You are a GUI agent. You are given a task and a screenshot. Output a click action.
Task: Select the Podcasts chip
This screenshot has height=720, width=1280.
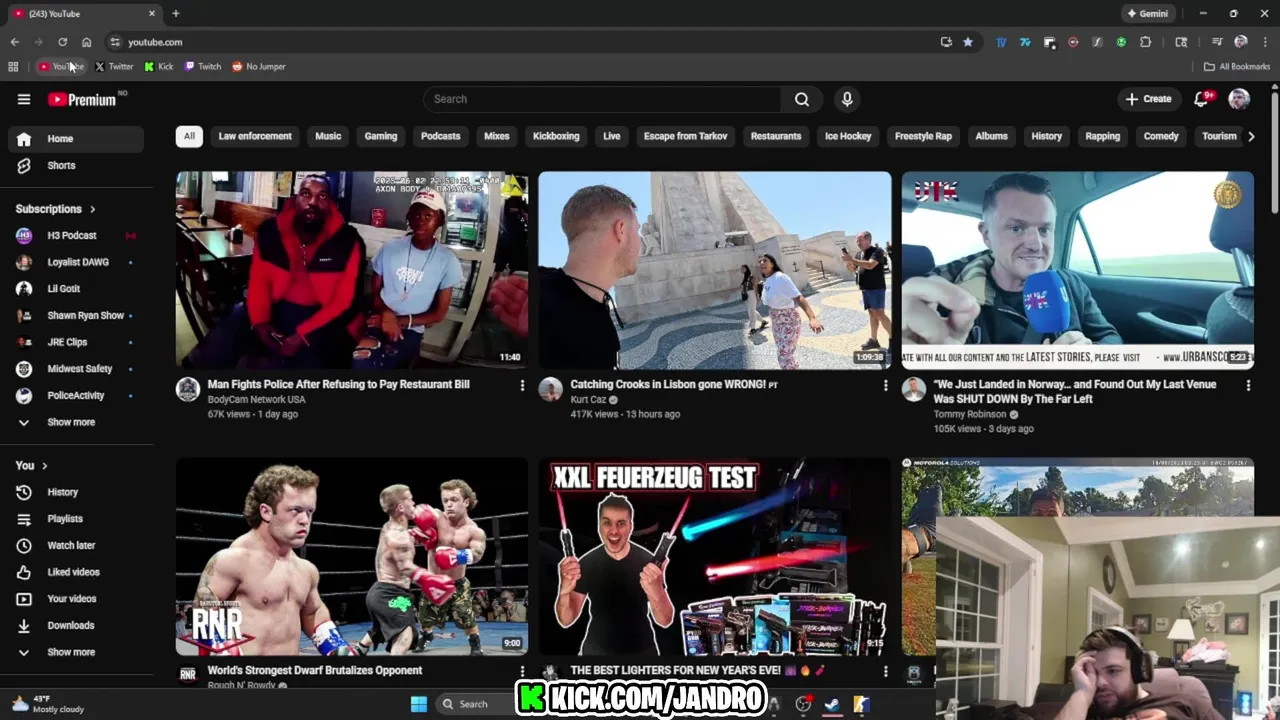pyautogui.click(x=441, y=136)
